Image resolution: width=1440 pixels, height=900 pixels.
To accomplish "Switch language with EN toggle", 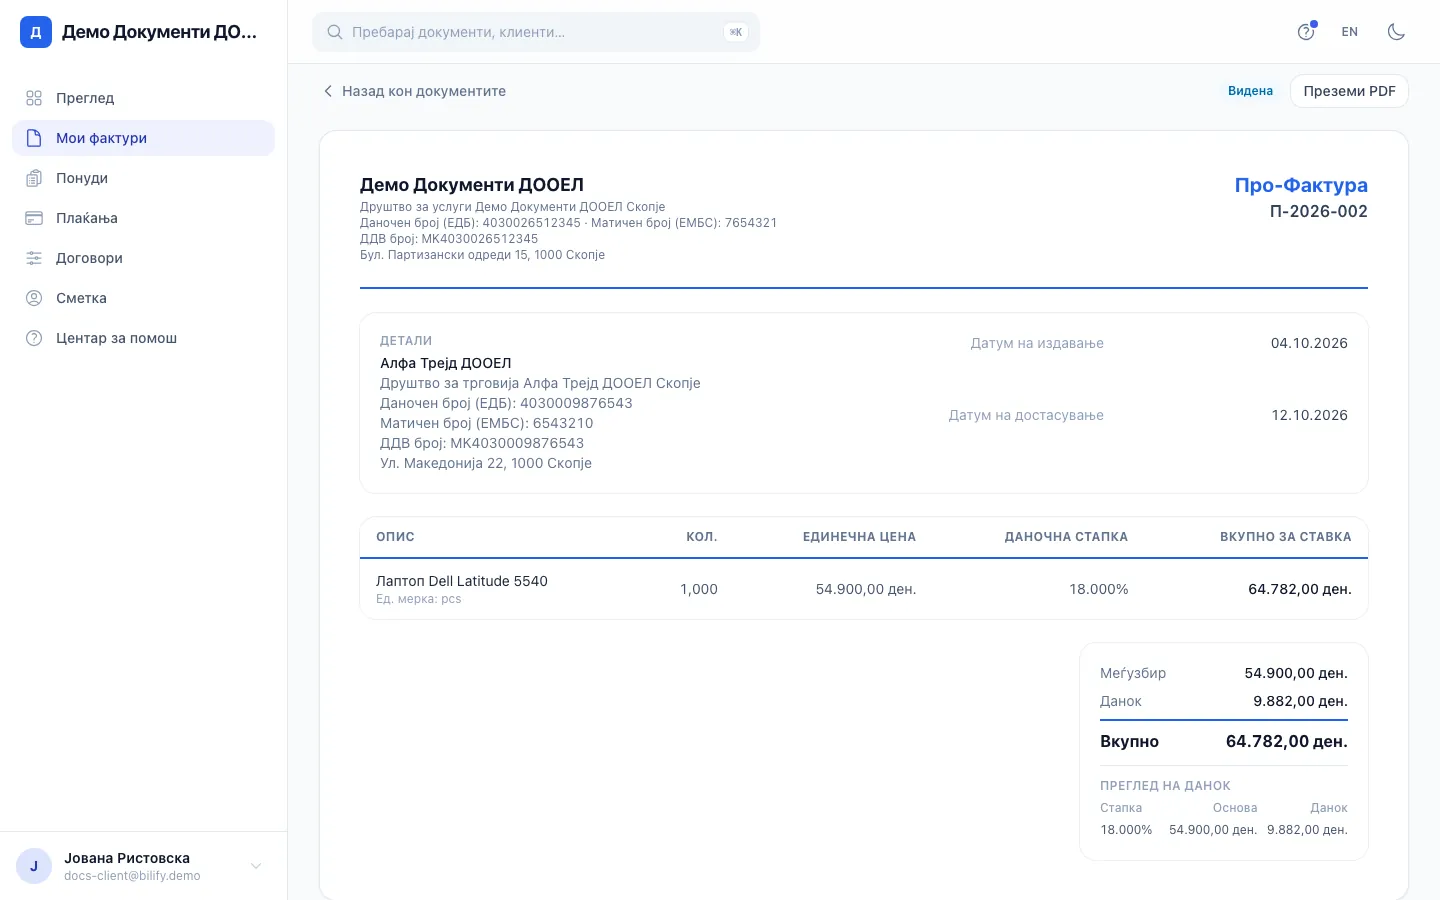I will tap(1350, 32).
